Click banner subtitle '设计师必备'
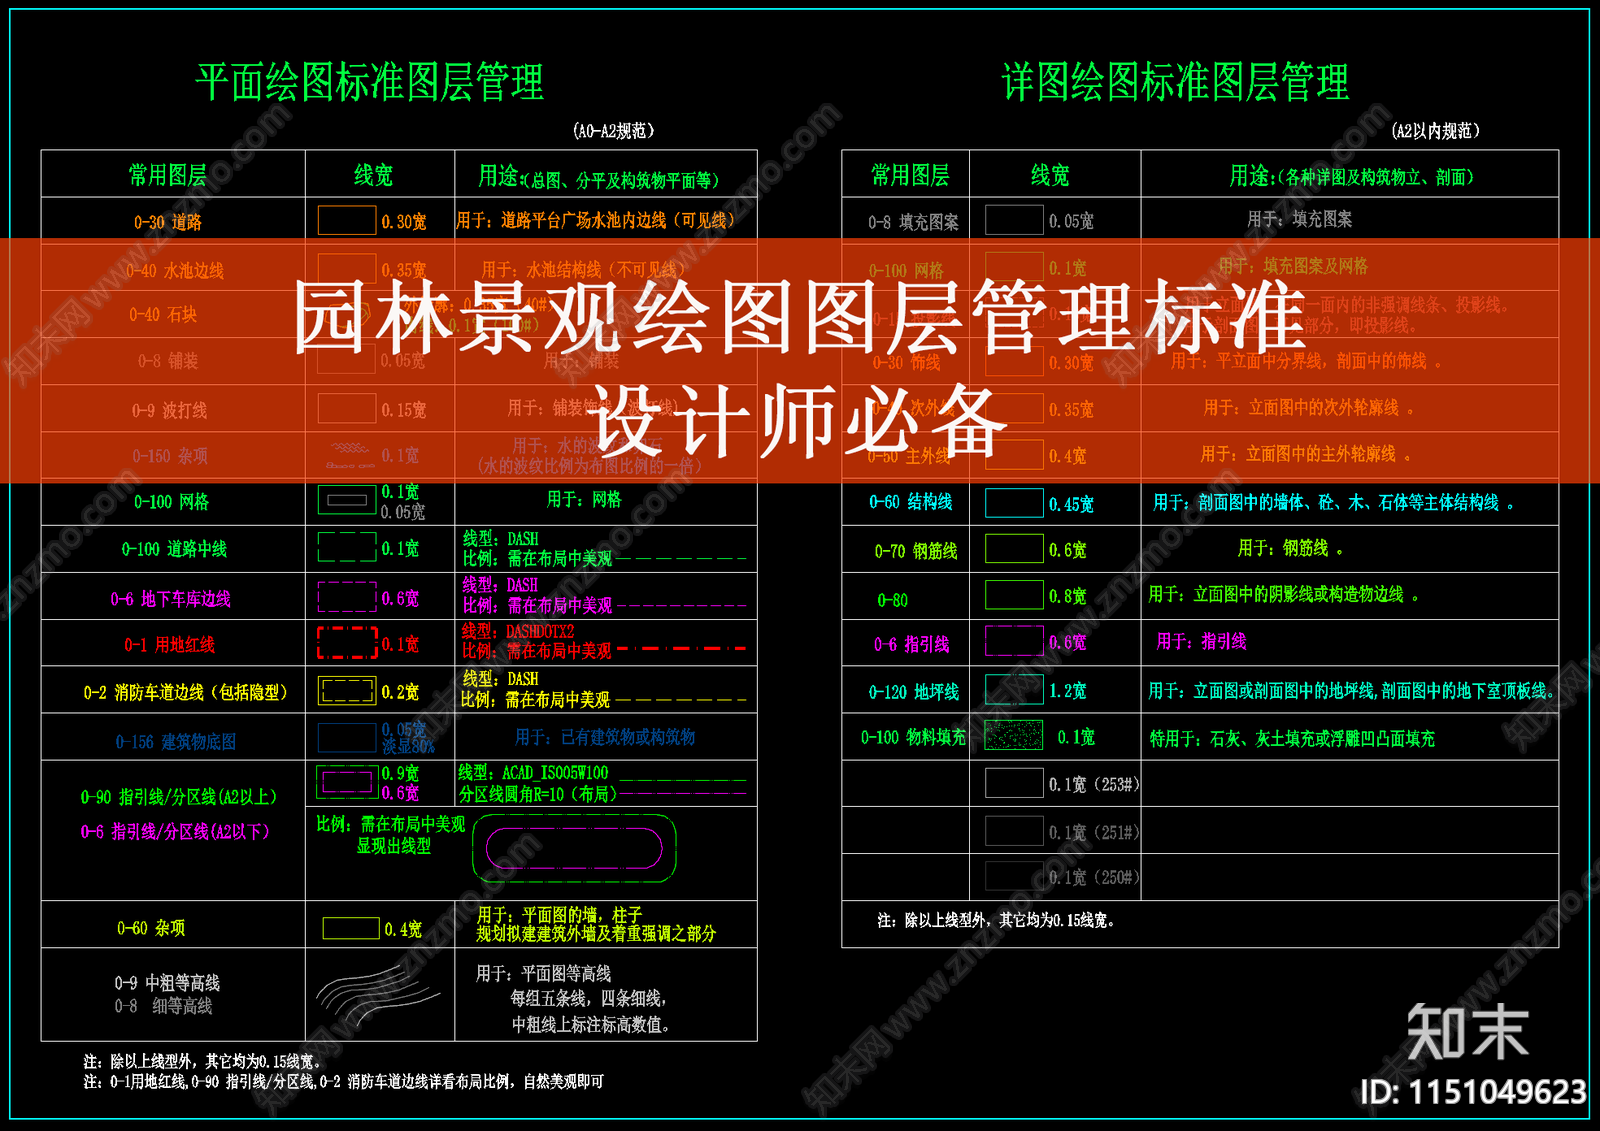The height and width of the screenshot is (1131, 1600). 800,420
